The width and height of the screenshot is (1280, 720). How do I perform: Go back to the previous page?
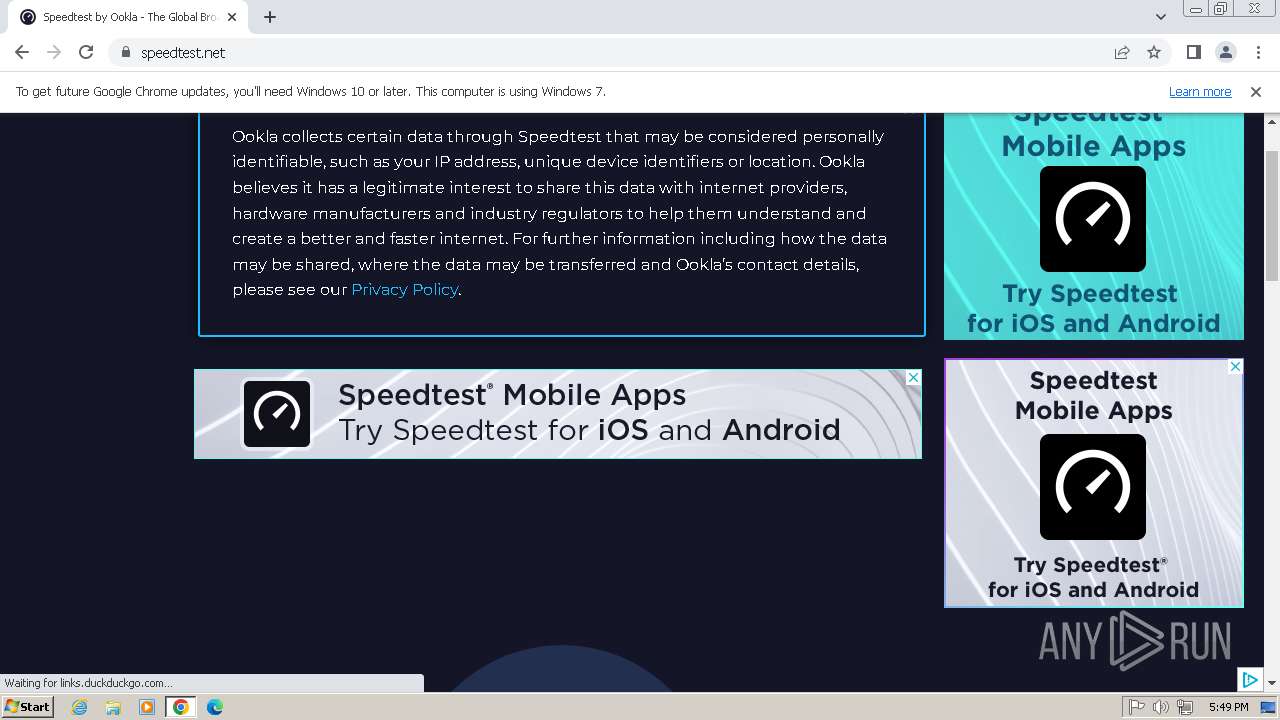[22, 52]
